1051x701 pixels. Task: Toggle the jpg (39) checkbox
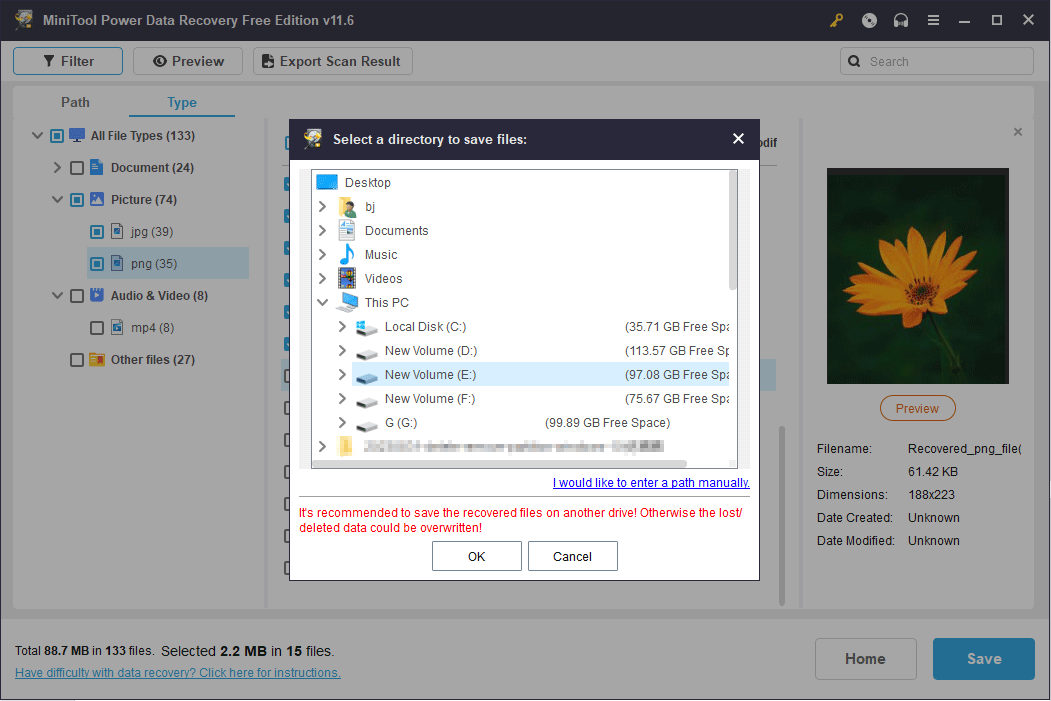point(97,232)
